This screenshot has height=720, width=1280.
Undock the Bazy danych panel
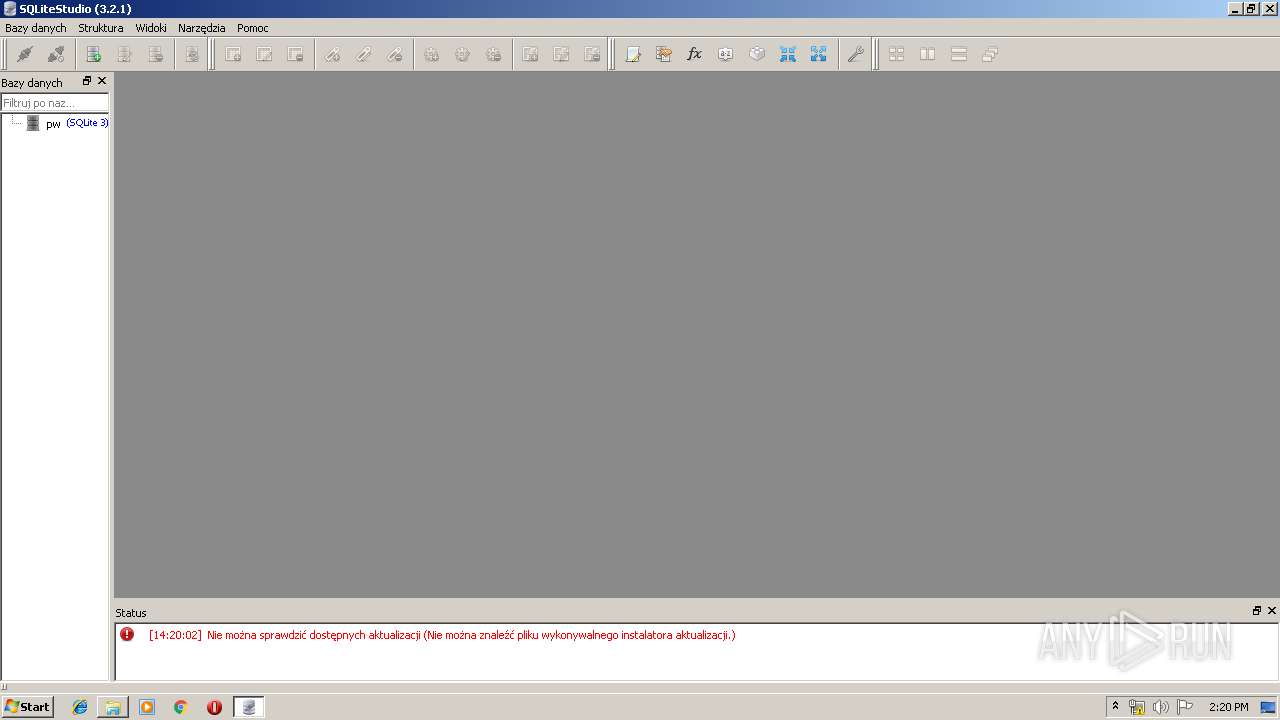click(x=87, y=81)
